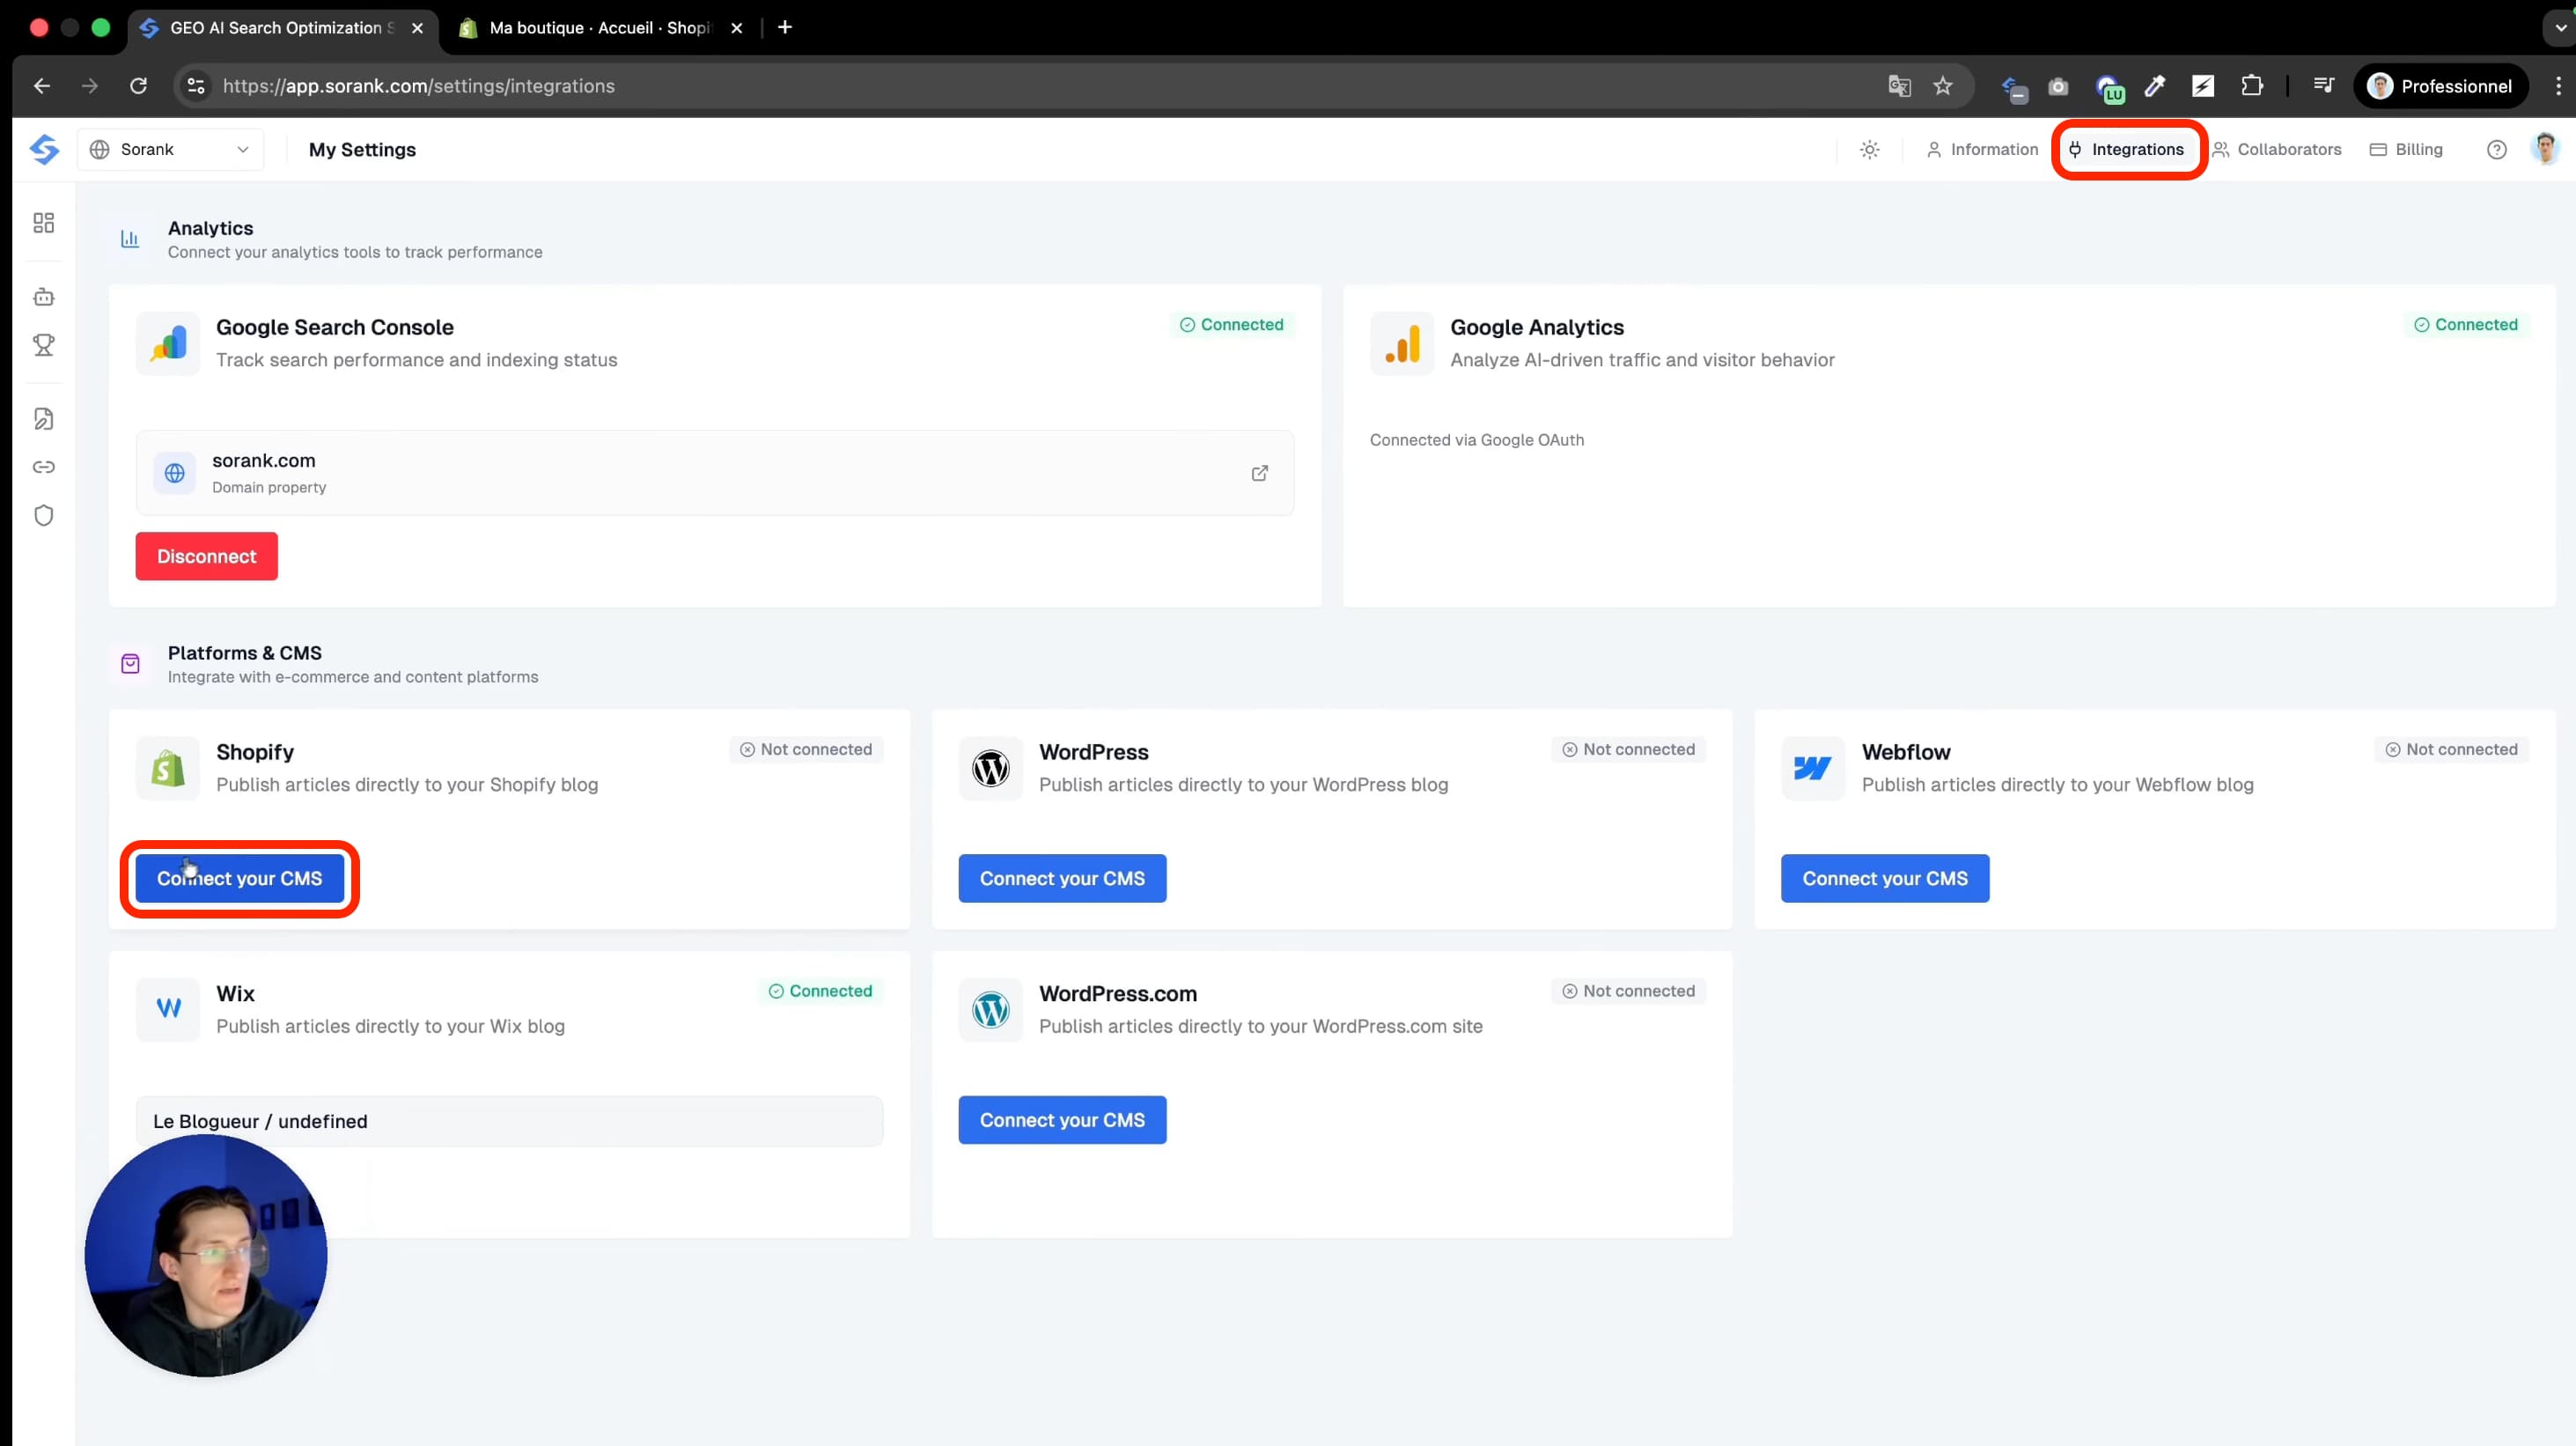
Task: Select the Le Blogueur / undefined field
Action: pos(509,1121)
